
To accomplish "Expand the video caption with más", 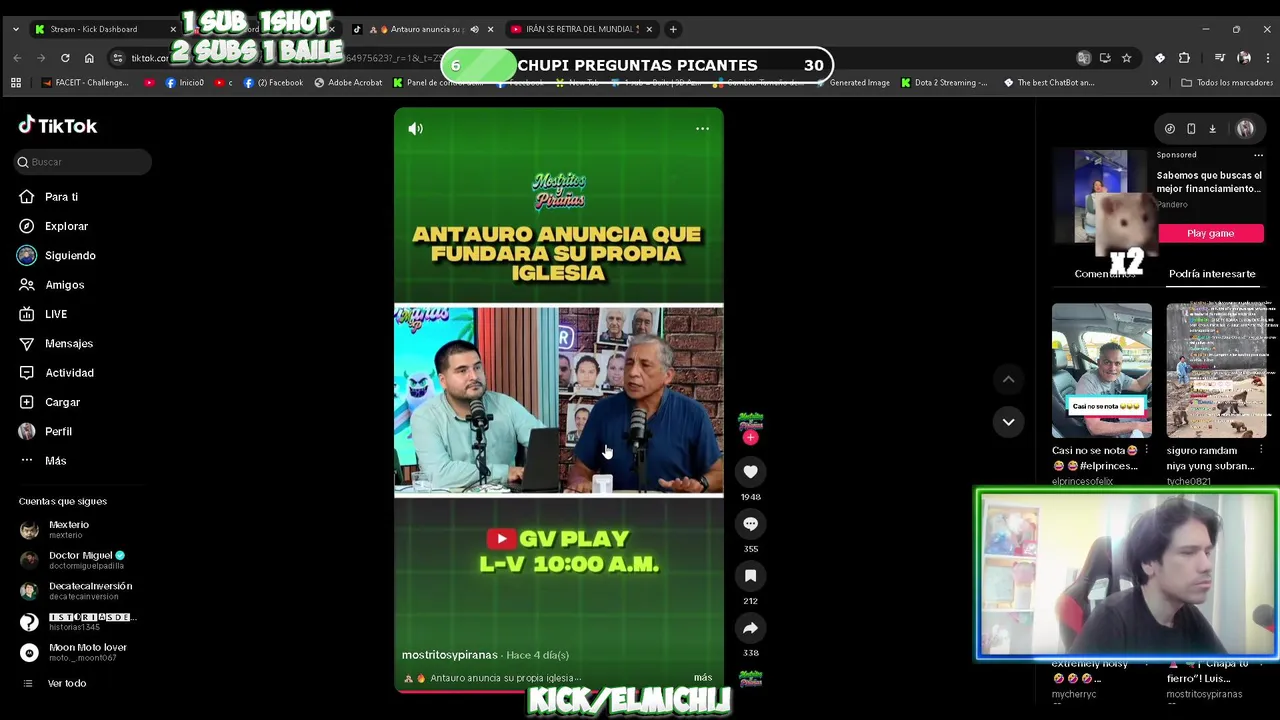I will [703, 678].
